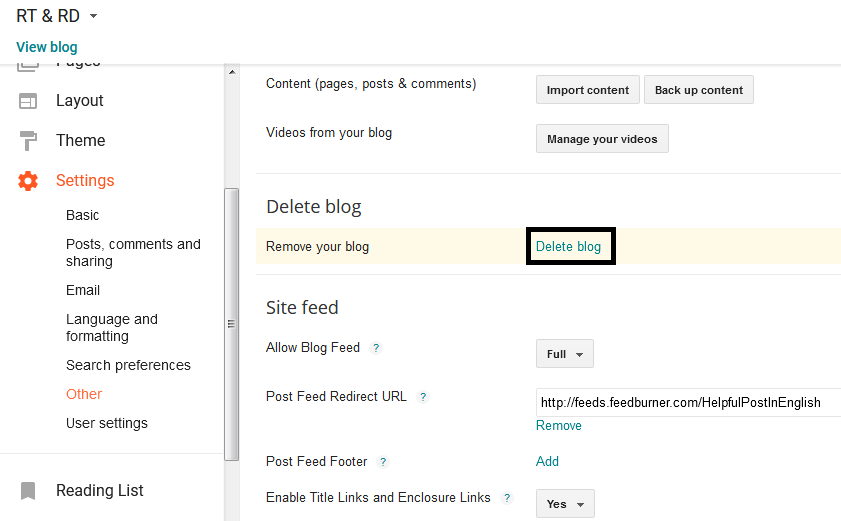This screenshot has width=841, height=521.
Task: Open the Allow Blog Feed Full dropdown
Action: tap(565, 354)
